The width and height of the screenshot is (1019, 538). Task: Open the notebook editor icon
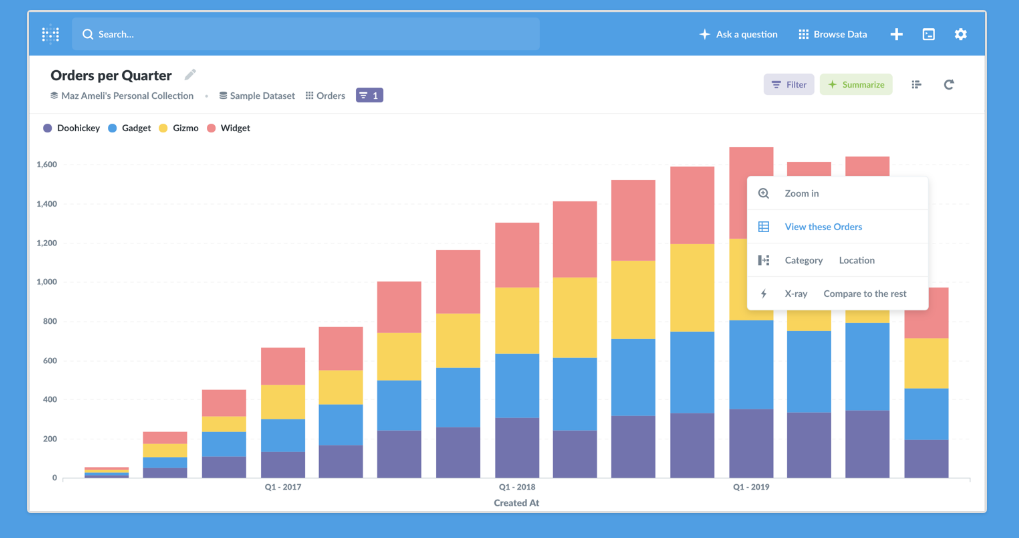(916, 85)
